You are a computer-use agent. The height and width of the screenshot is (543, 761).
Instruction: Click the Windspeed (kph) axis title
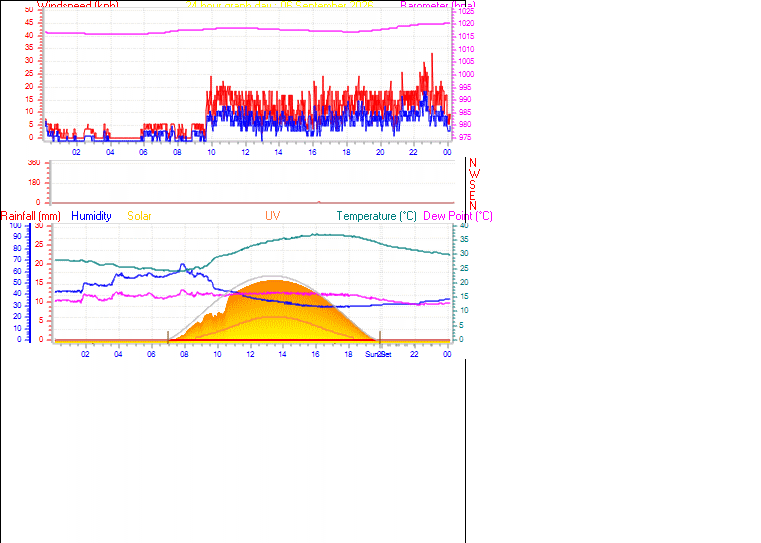[78, 5]
